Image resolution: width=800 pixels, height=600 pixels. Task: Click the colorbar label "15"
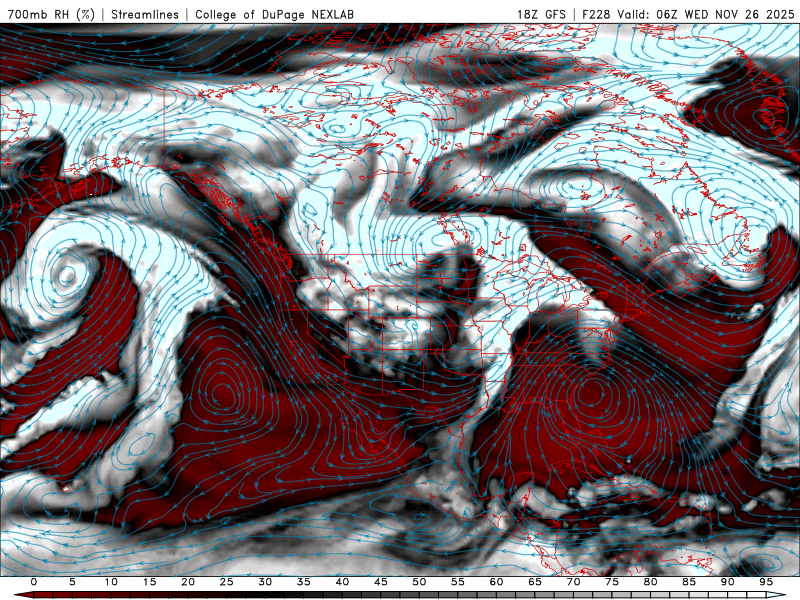click(x=149, y=582)
